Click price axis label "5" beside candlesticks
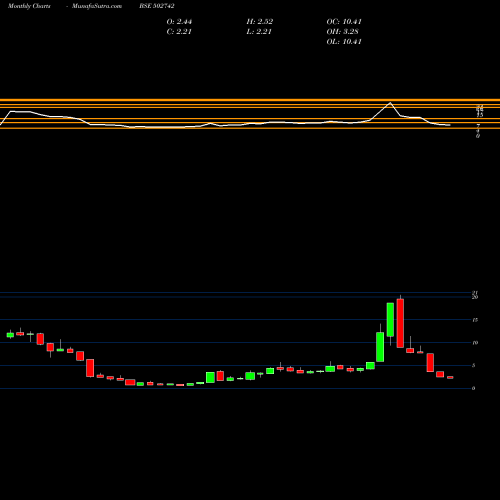This screenshot has height=500, width=500. (474, 366)
